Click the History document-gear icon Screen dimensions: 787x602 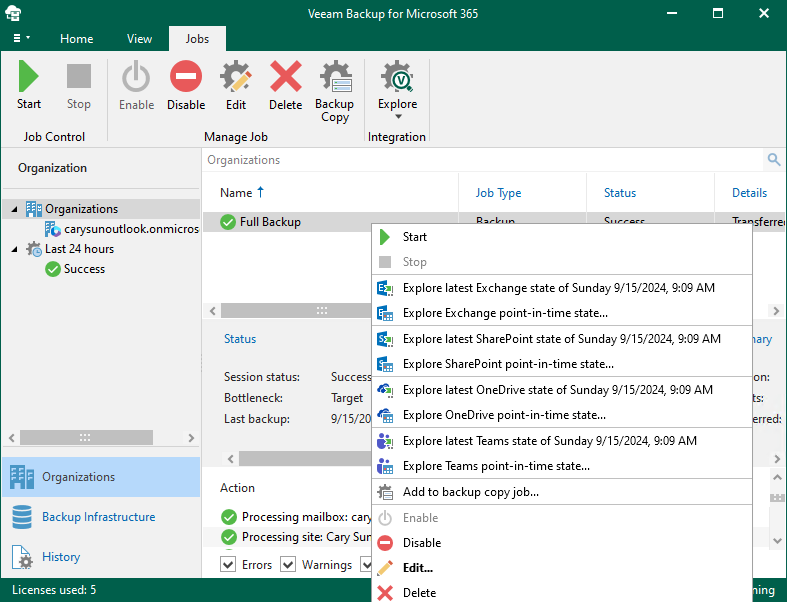[22, 557]
